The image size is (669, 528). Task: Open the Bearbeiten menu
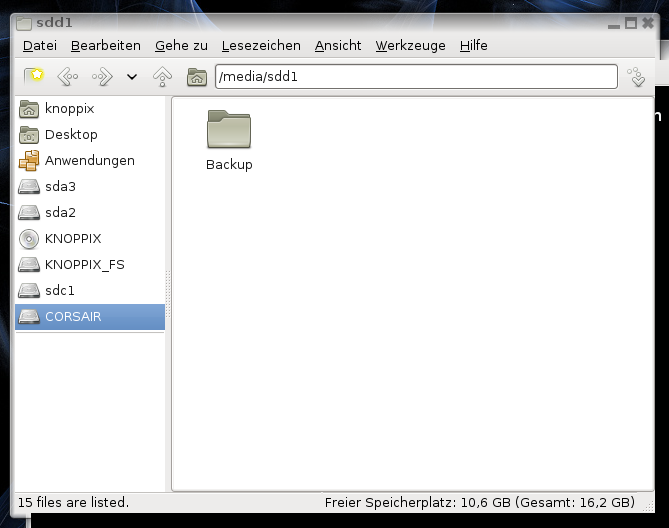(x=106, y=46)
